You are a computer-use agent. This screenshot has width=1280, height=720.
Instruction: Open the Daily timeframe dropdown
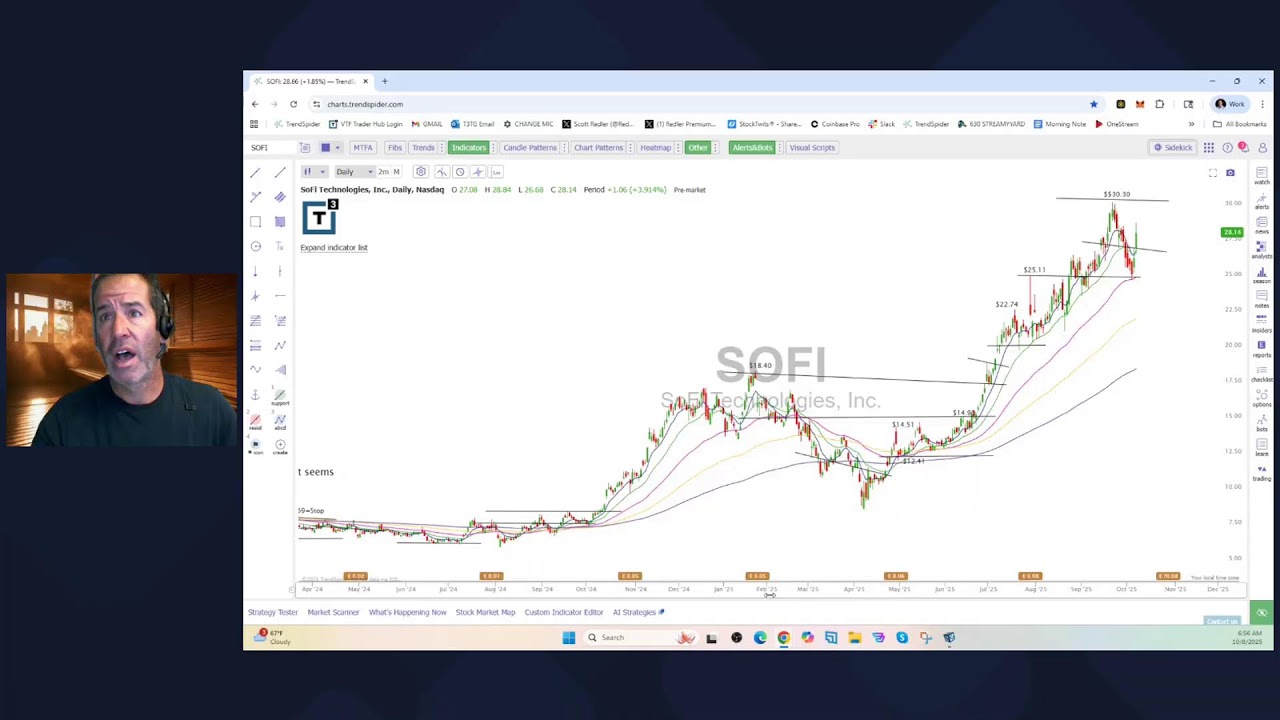click(x=353, y=172)
